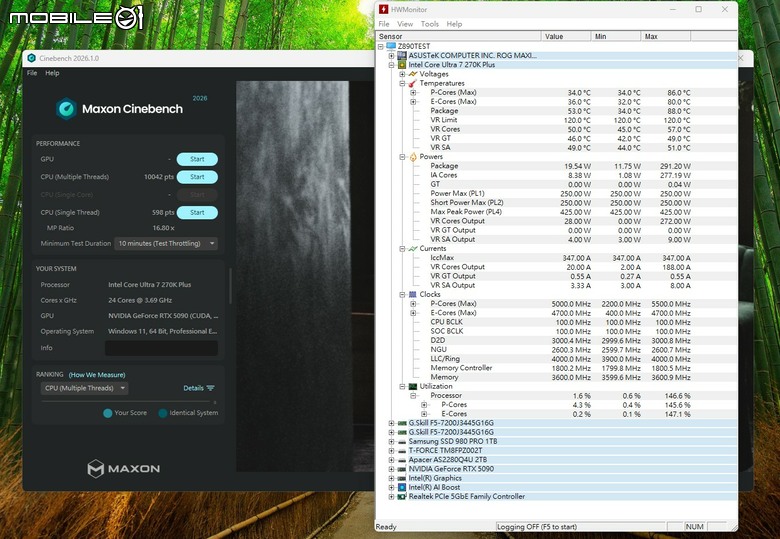Click the Realtek PCIe 5GbE network icon
The height and width of the screenshot is (539, 780).
click(x=402, y=497)
